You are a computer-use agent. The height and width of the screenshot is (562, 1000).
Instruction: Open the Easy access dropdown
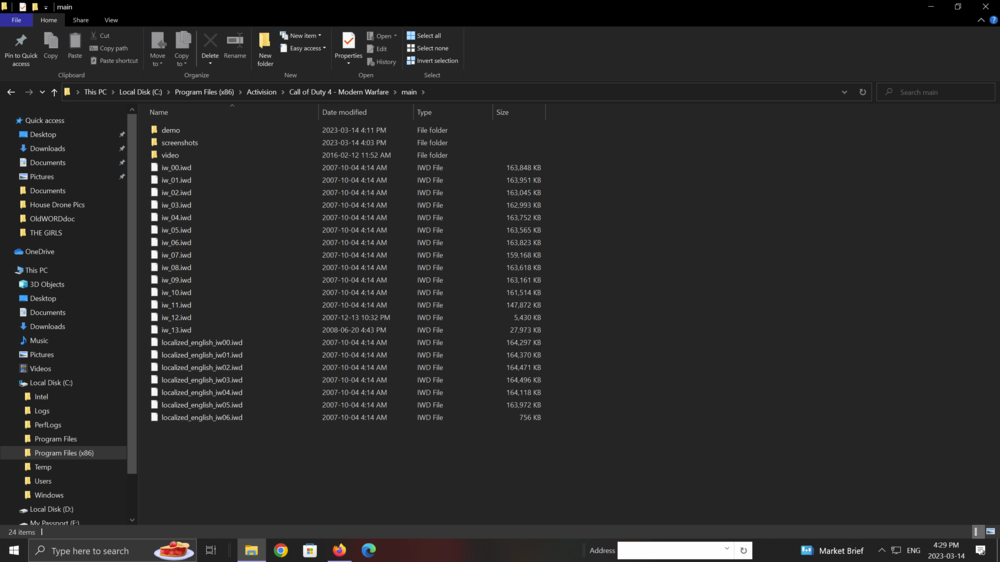304,48
